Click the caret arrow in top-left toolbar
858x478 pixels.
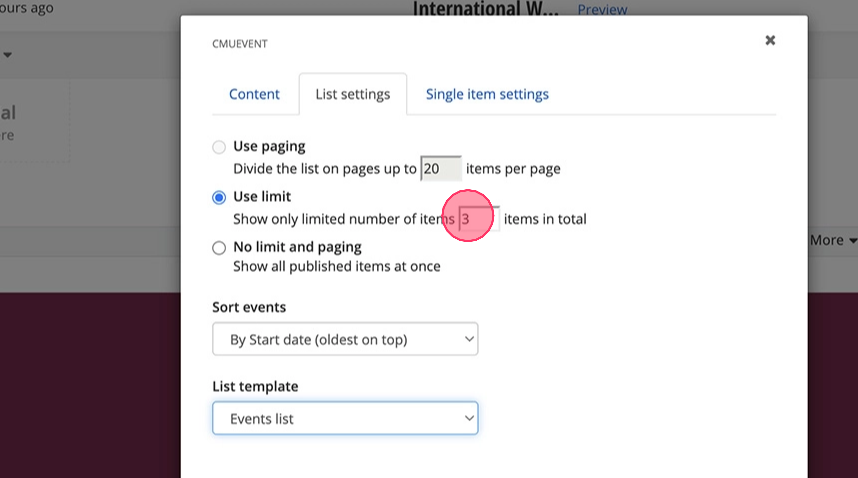pyautogui.click(x=7, y=55)
